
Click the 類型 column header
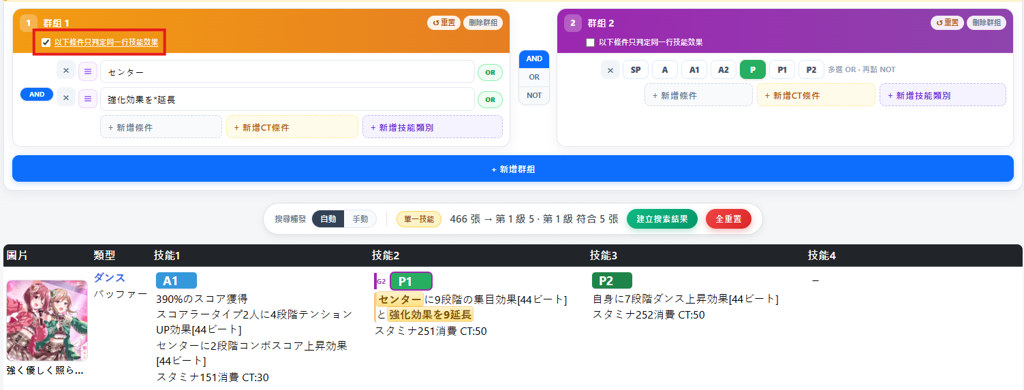(105, 255)
